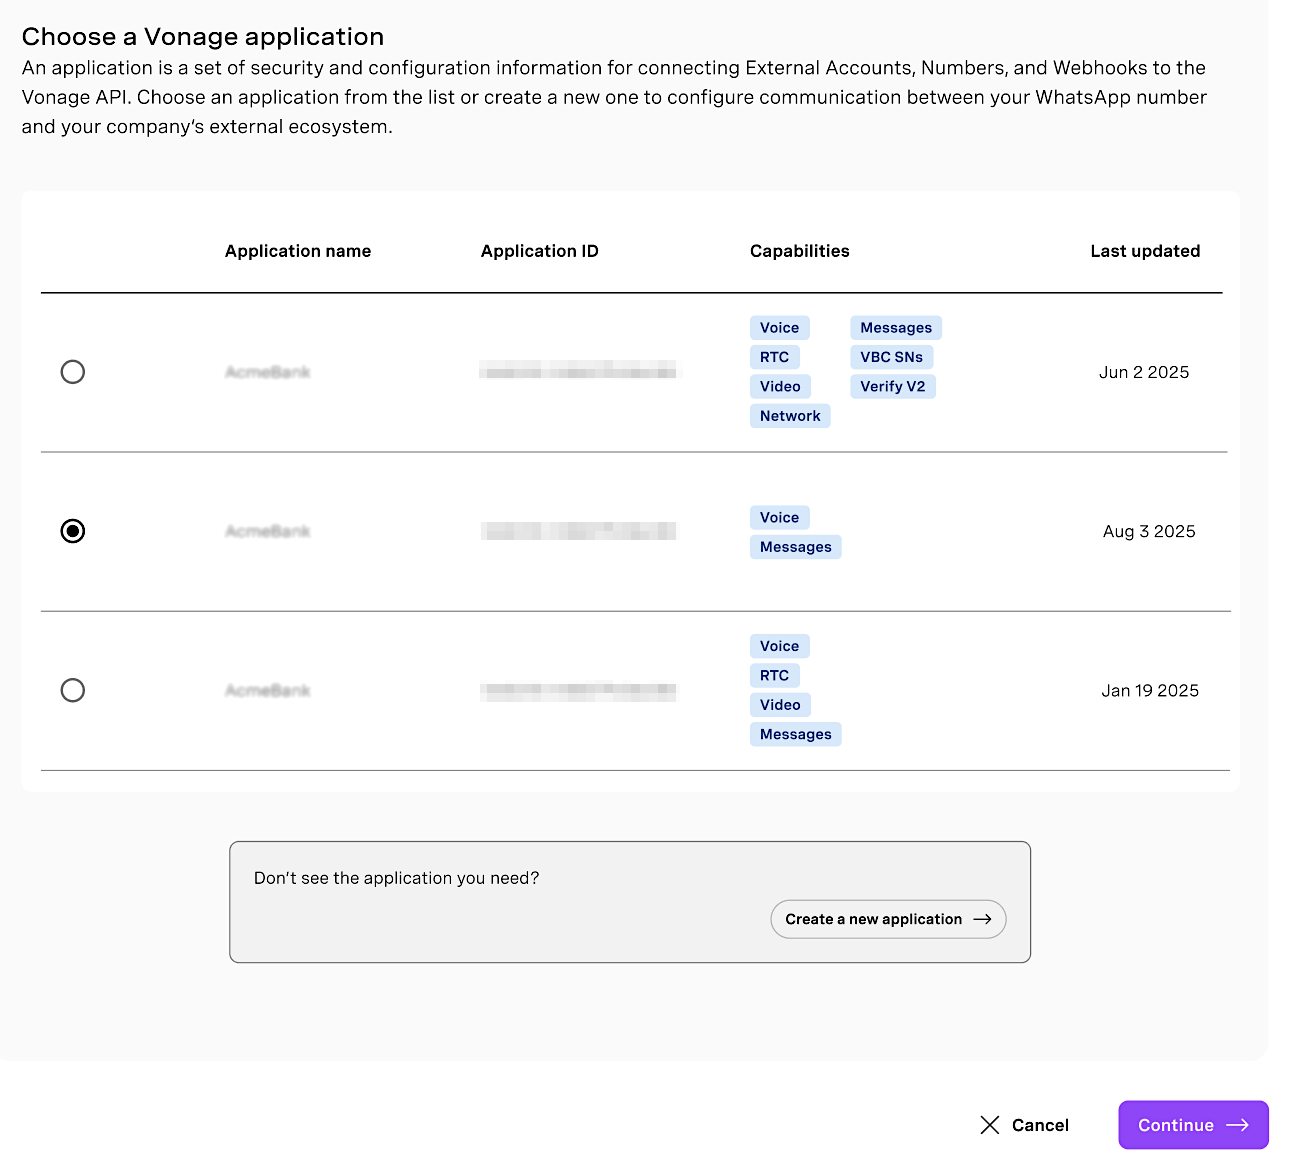1289x1161 pixels.
Task: Select the application updated Jun 2 2025
Action: pos(73,372)
